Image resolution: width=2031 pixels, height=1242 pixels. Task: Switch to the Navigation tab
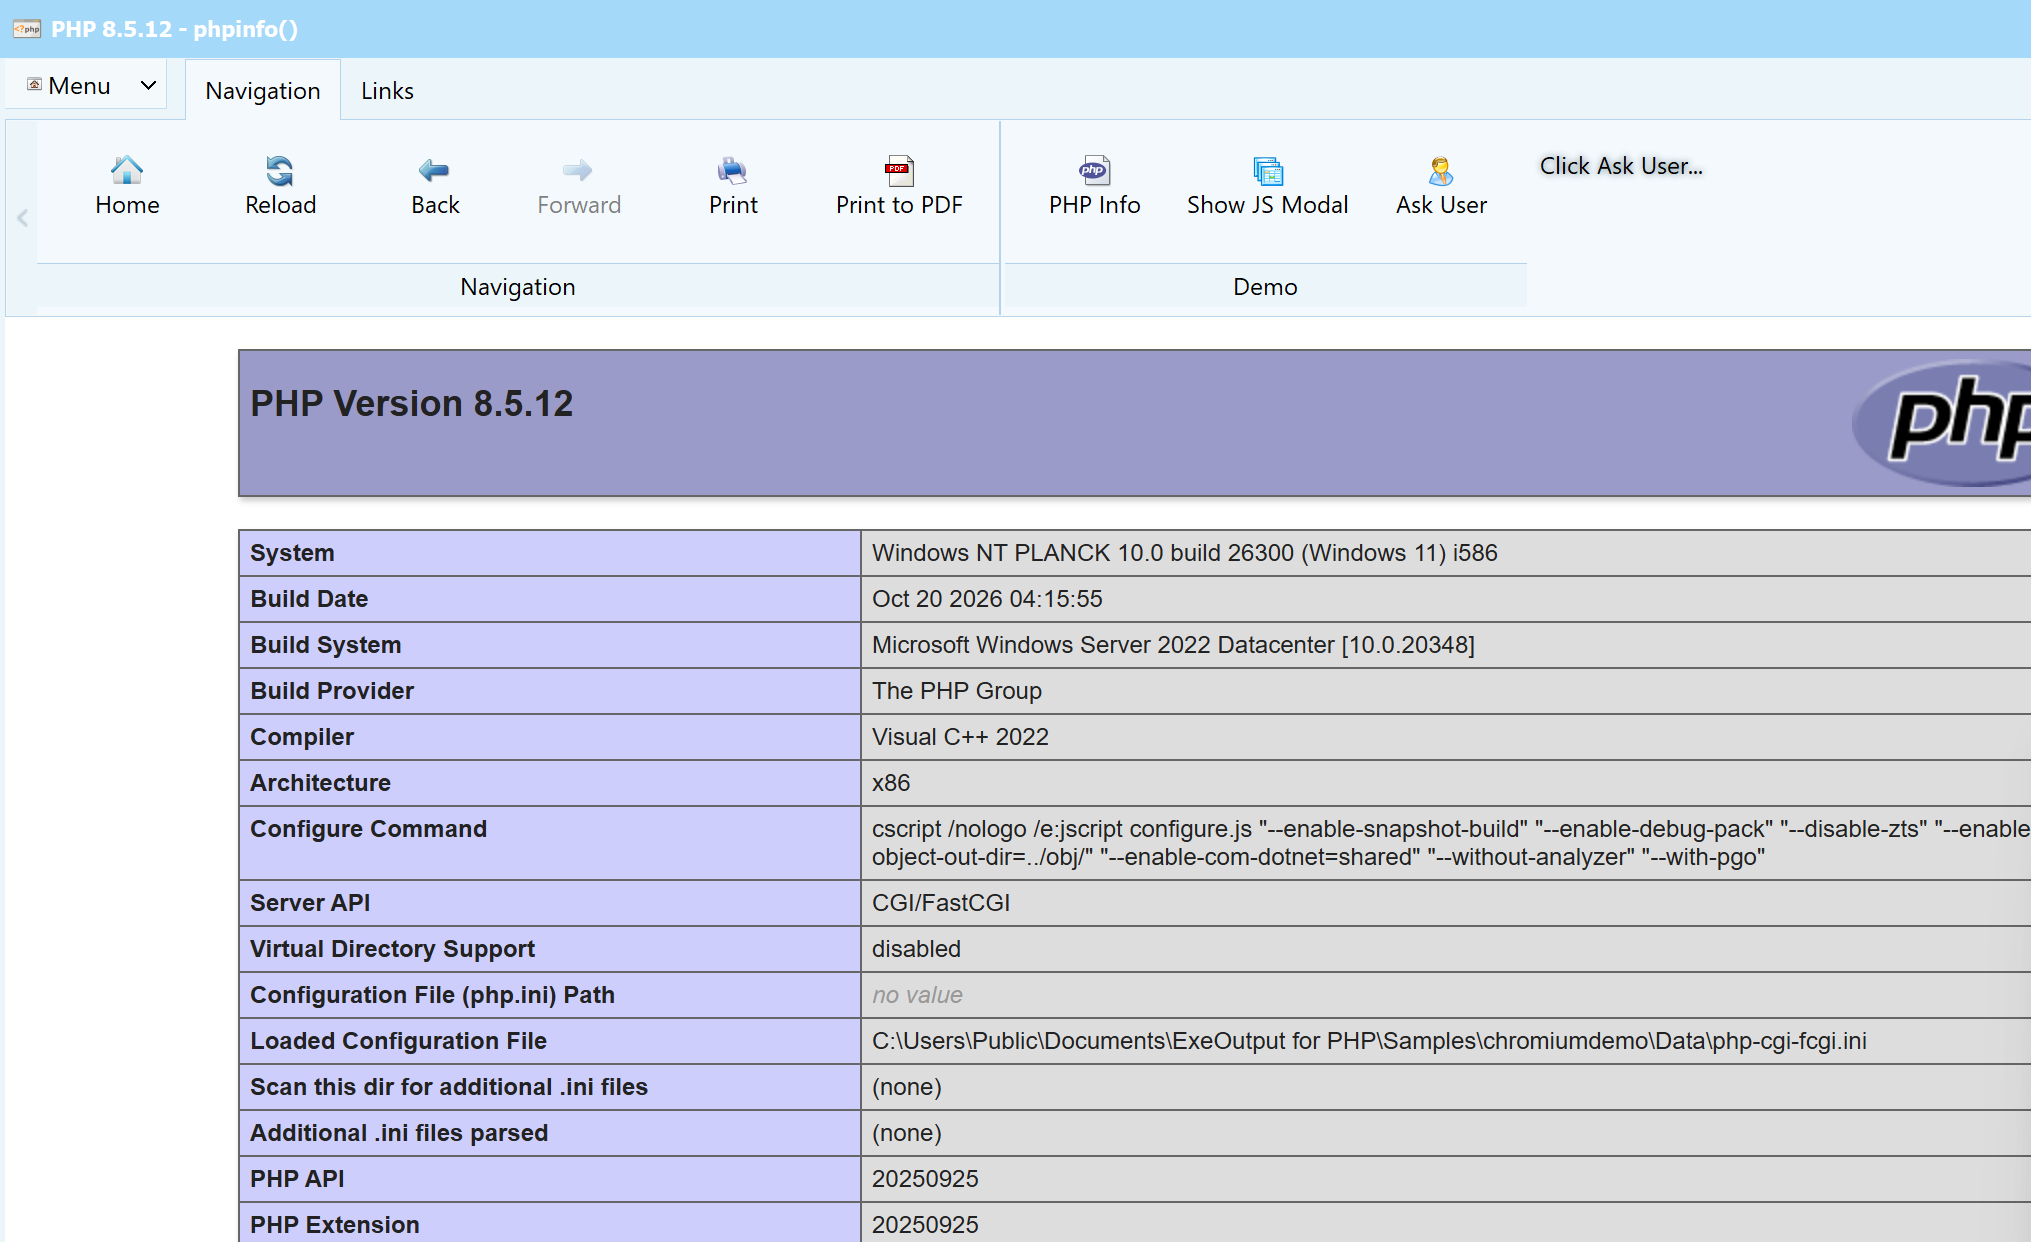[263, 91]
